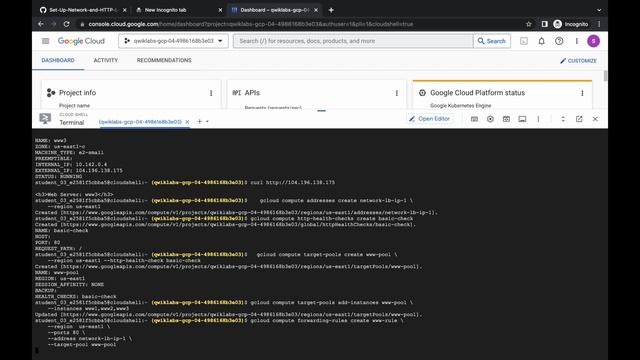This screenshot has width=640, height=360.
Task: Switch to the Recommendations tab
Action: click(x=164, y=60)
